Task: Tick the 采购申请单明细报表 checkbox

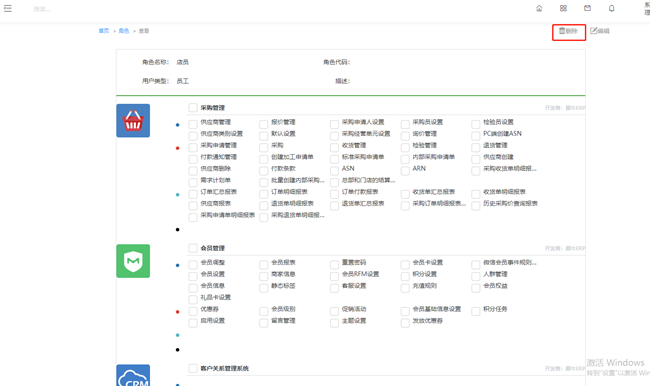Action: coord(193,217)
